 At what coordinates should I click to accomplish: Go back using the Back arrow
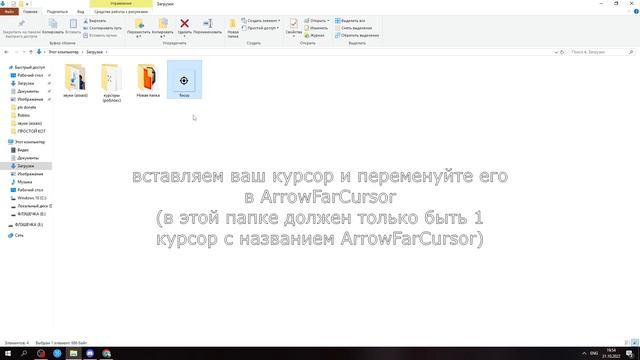tap(6, 52)
